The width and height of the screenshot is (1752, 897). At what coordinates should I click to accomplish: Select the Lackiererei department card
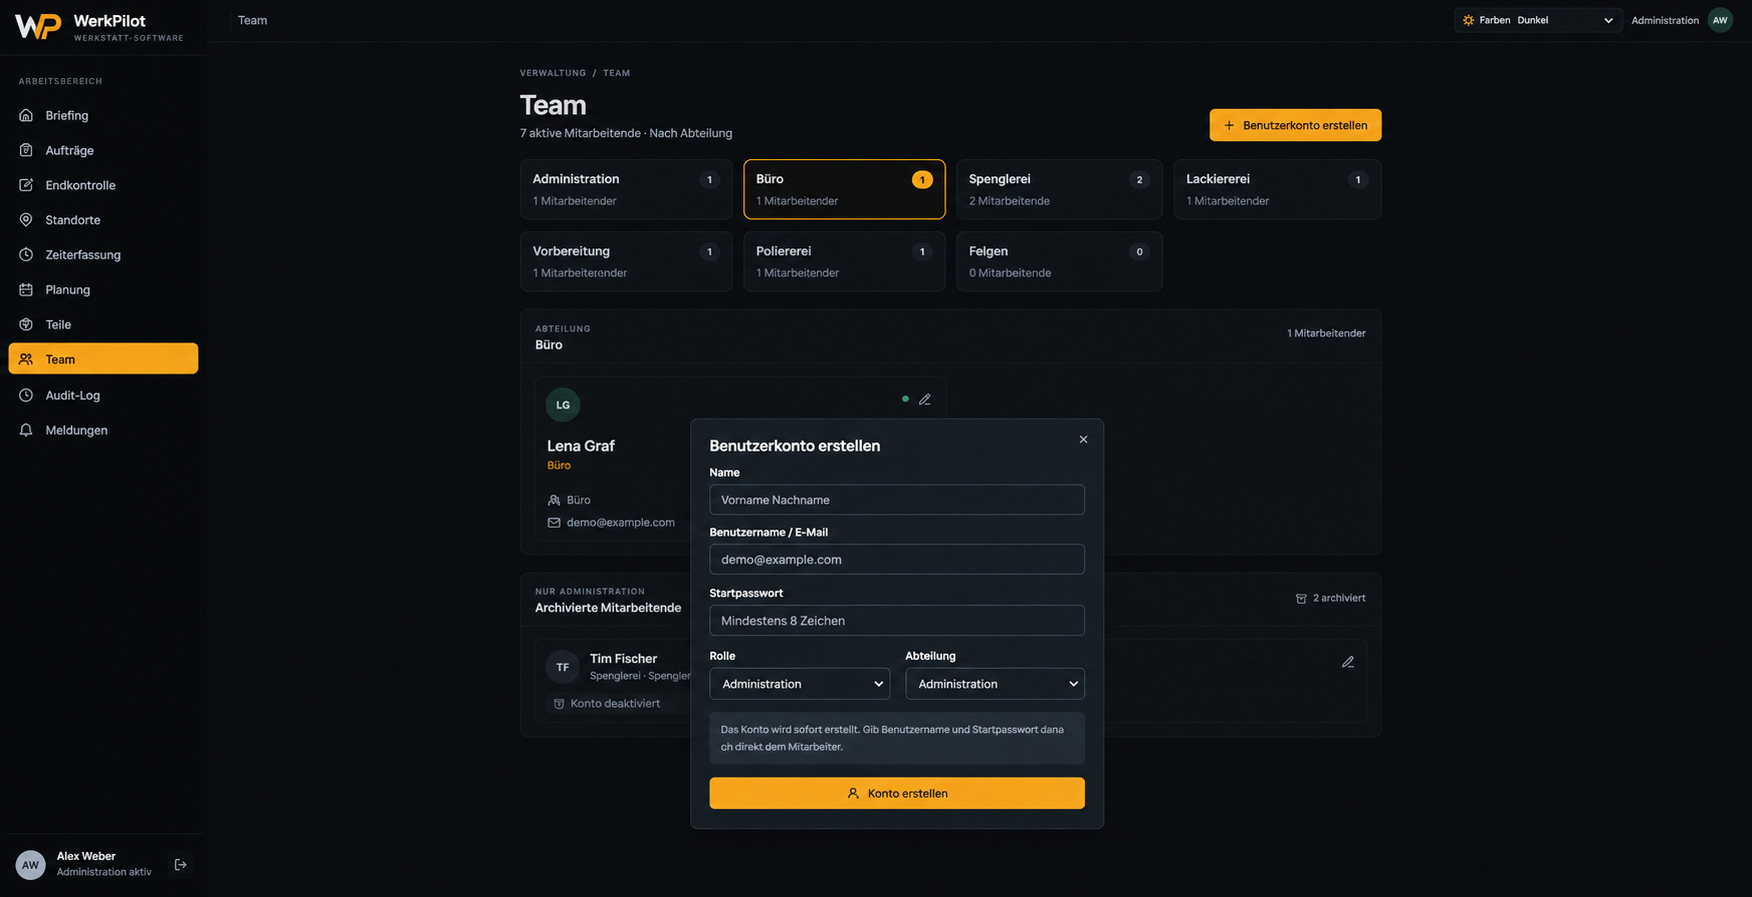tap(1277, 189)
